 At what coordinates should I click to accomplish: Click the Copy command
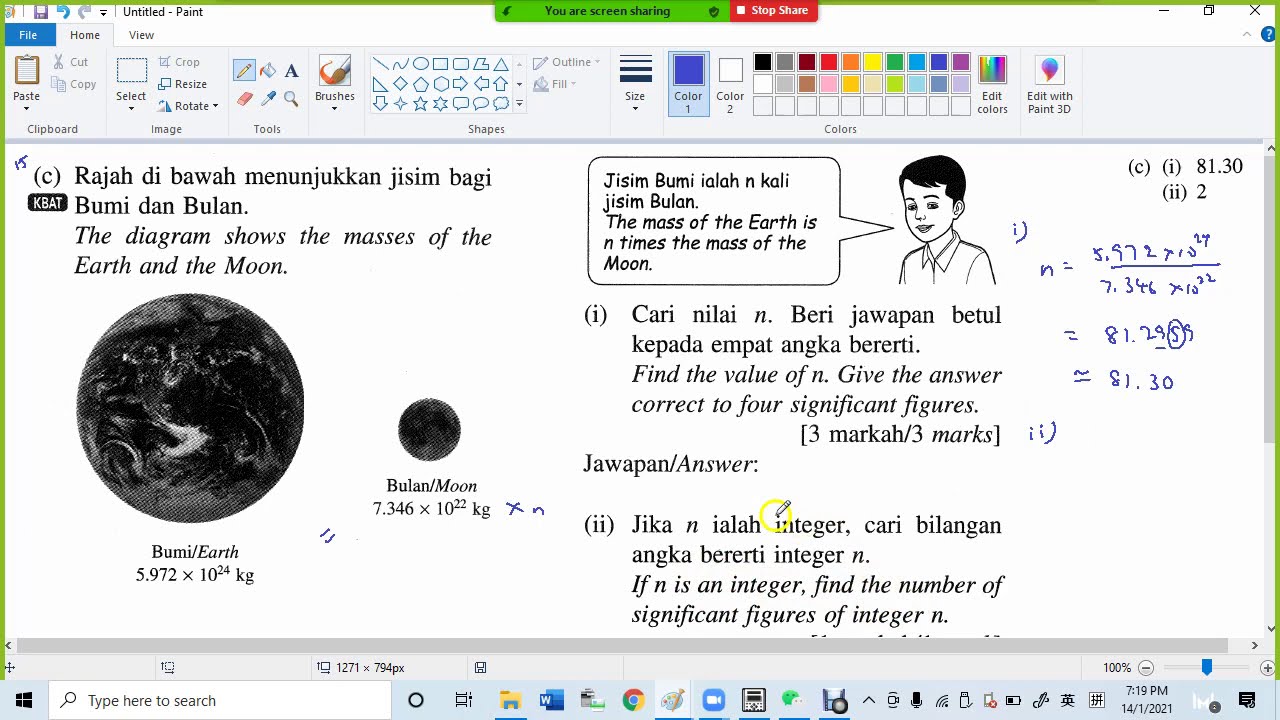(73, 84)
